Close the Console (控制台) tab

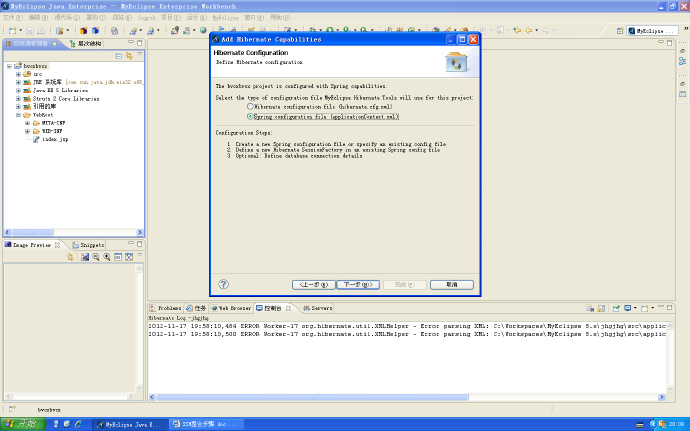pyautogui.click(x=289, y=308)
